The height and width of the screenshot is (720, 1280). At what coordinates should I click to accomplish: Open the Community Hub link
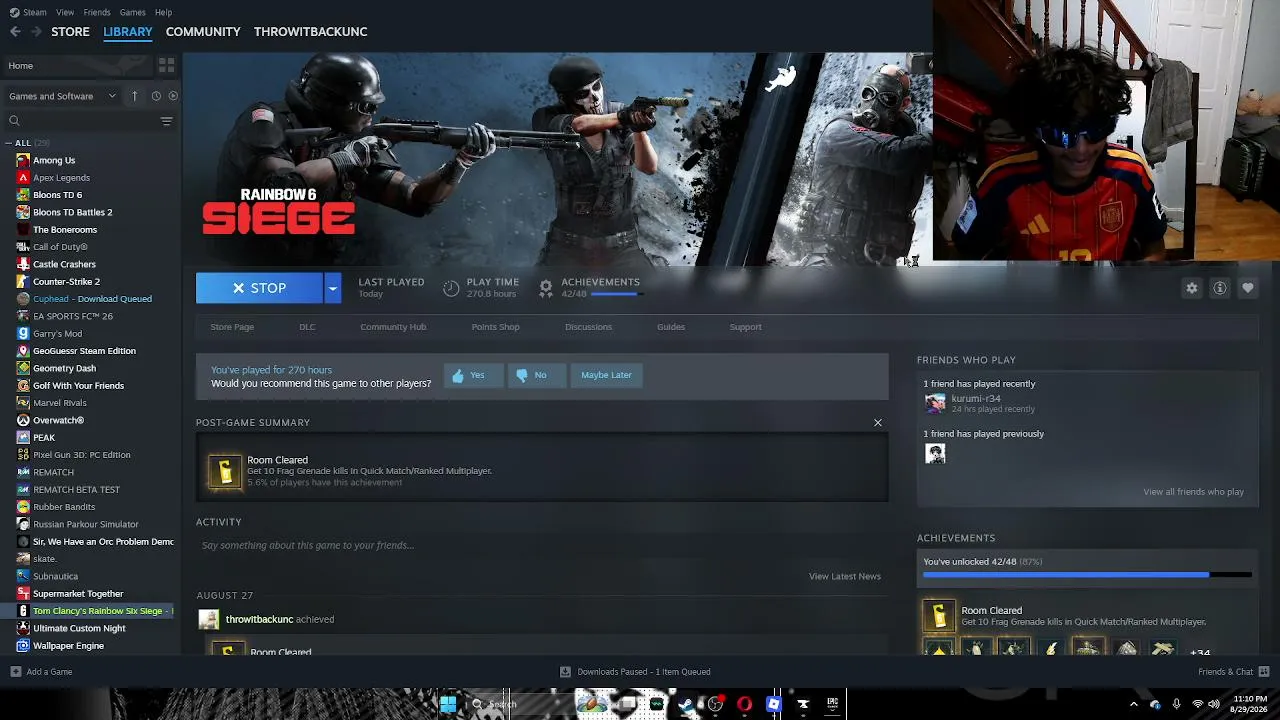(393, 327)
